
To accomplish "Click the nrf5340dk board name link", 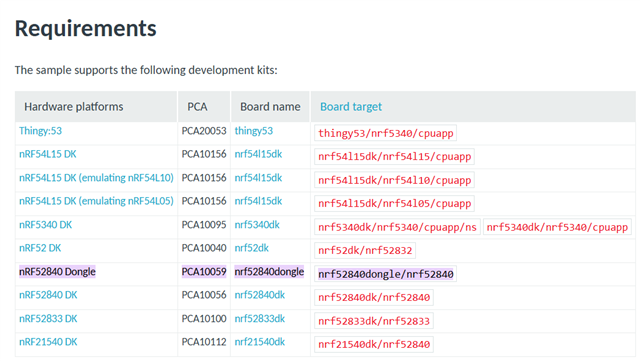I will pos(257,225).
